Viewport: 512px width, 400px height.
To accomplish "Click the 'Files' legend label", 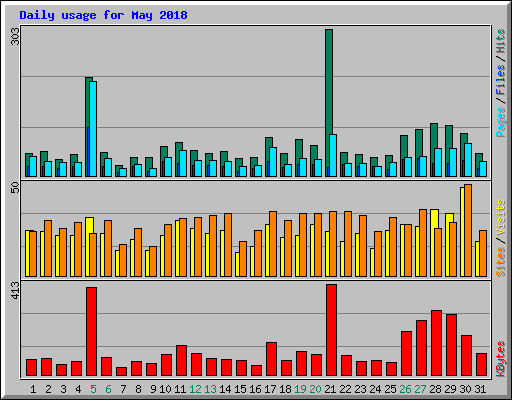I will coord(501,80).
